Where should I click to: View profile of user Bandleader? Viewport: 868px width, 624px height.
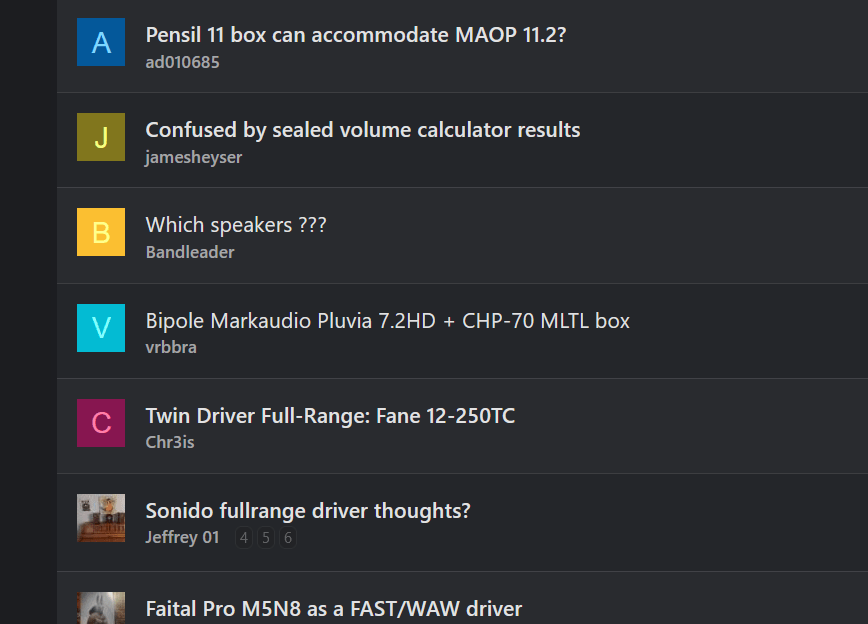click(190, 252)
